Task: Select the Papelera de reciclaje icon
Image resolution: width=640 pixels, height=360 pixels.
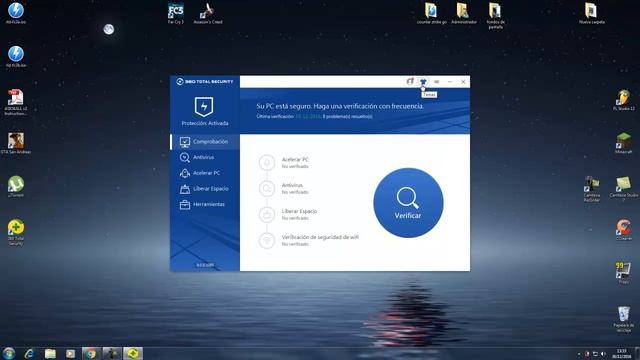Action: pos(624,319)
